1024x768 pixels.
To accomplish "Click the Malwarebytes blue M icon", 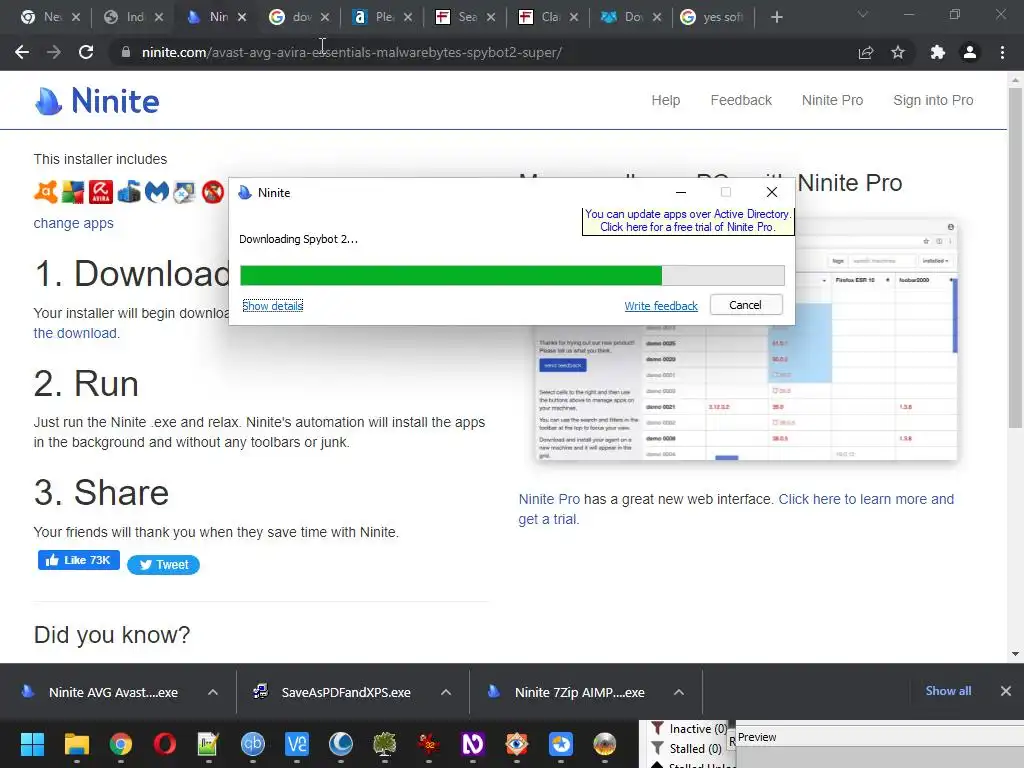I will click(x=157, y=192).
